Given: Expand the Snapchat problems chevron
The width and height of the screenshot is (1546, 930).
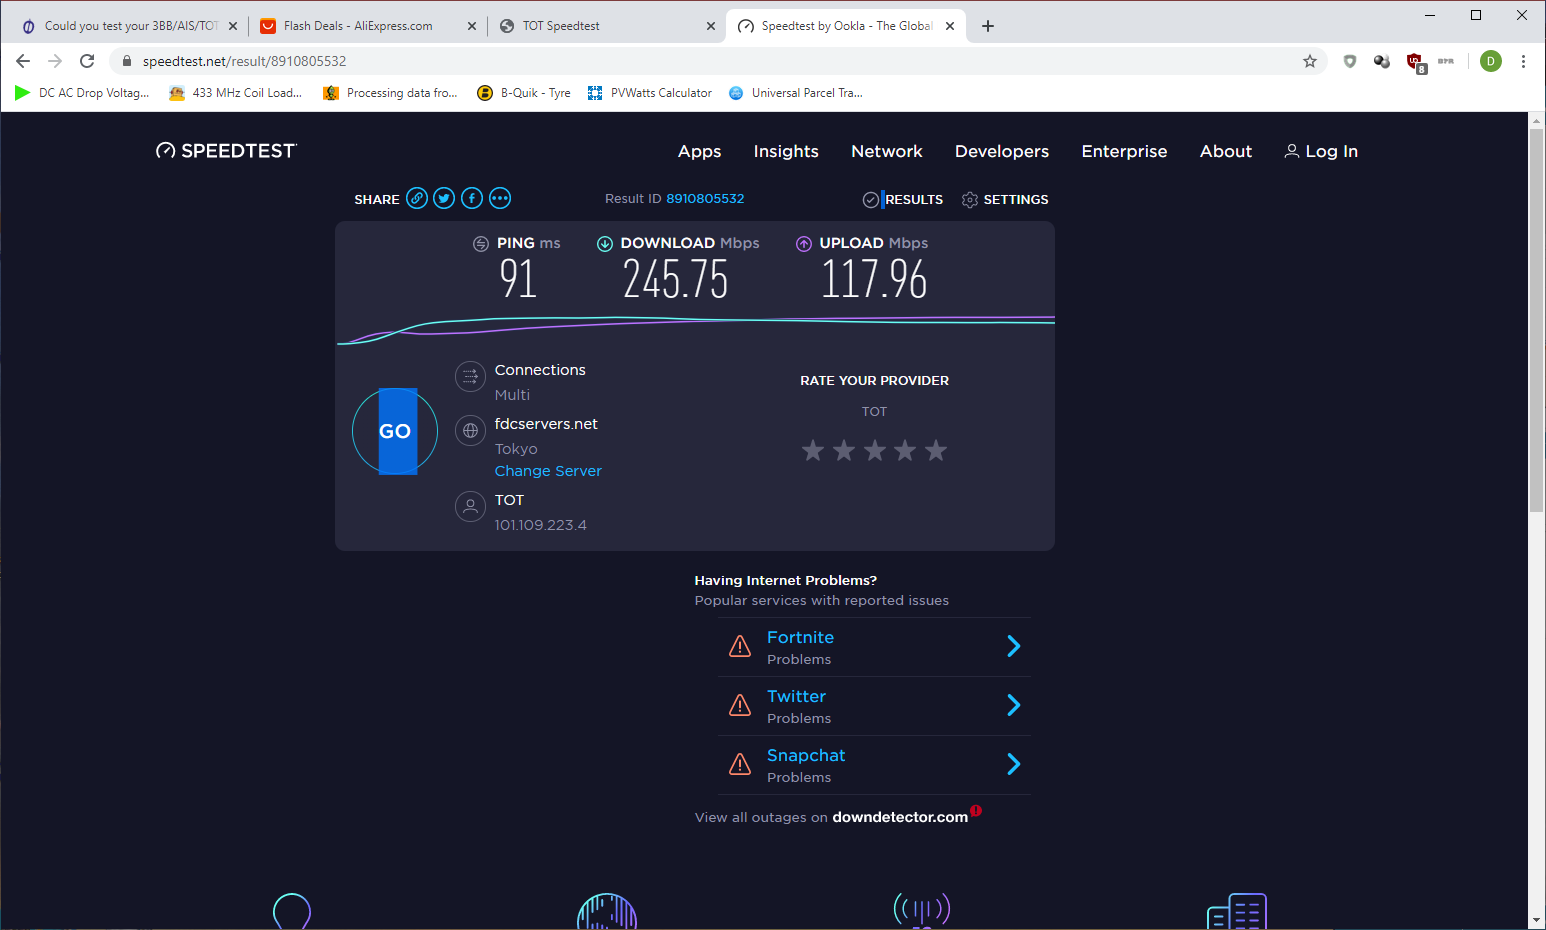Looking at the screenshot, I should click(x=1013, y=764).
